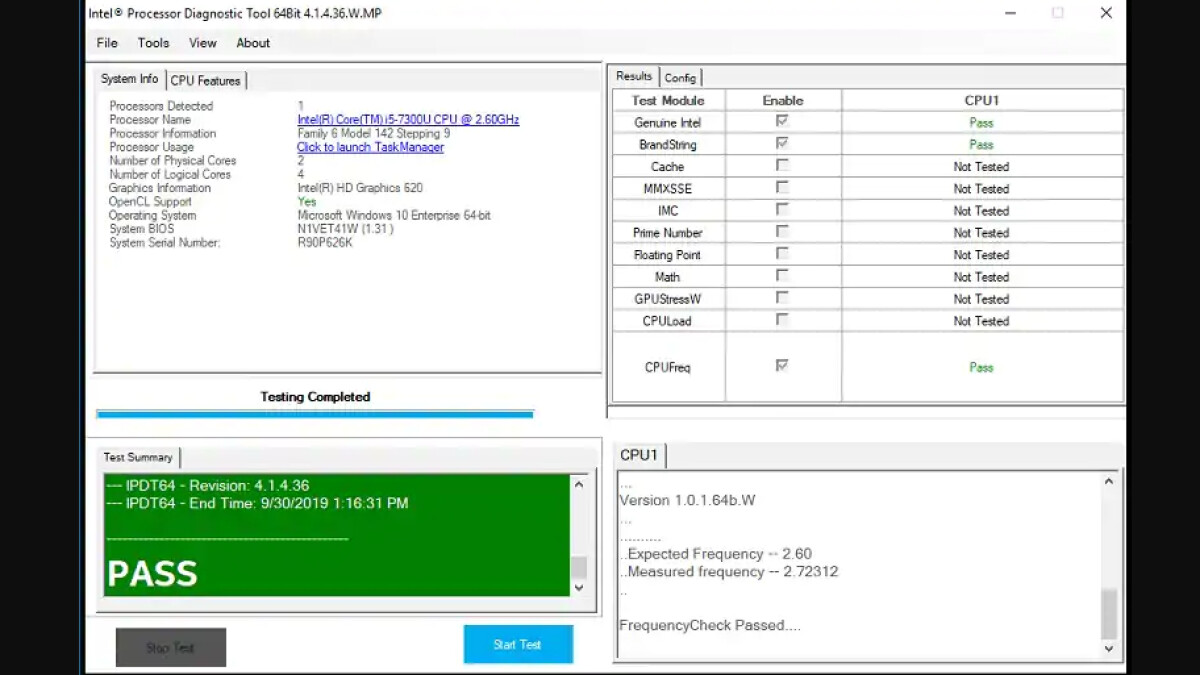This screenshot has width=1200, height=675.
Task: Enable the CPULoad test checkbox
Action: (782, 319)
